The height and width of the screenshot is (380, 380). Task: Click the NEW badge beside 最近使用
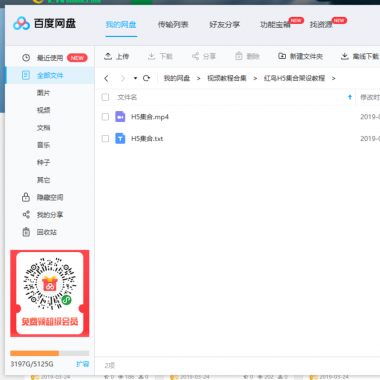tap(77, 58)
